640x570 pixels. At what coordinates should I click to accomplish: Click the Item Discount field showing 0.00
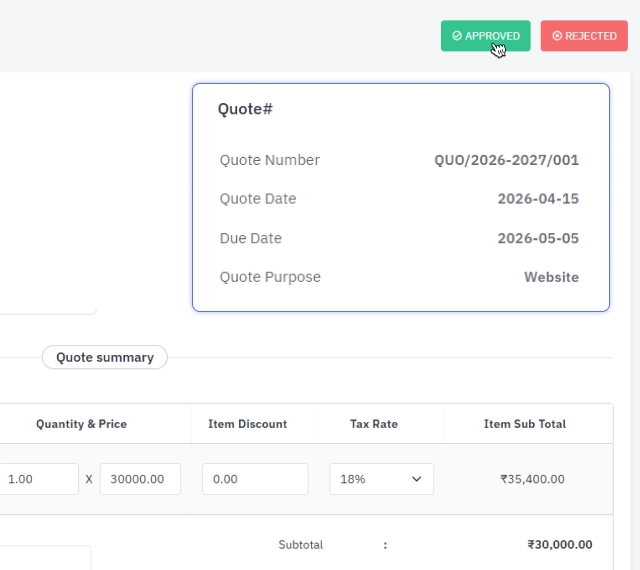pos(255,479)
